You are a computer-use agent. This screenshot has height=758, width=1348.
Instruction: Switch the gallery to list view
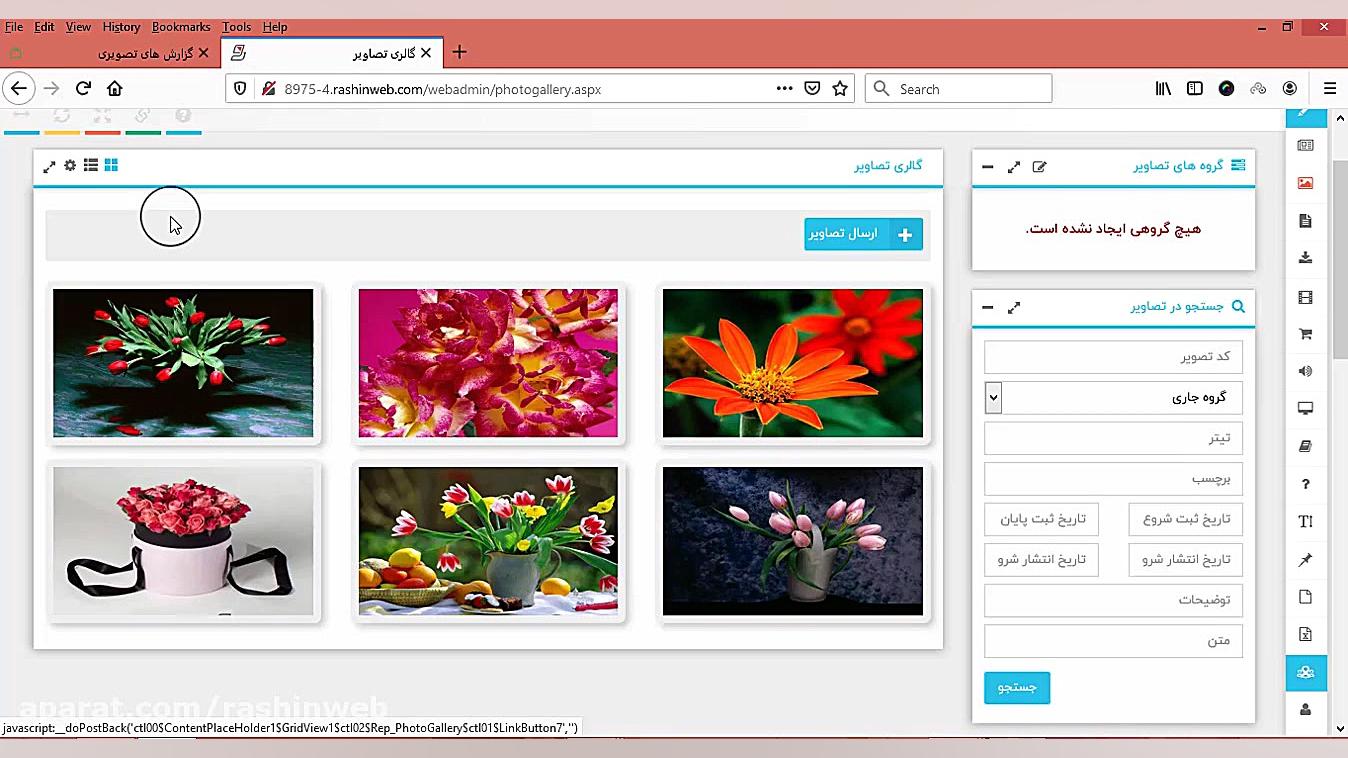(x=91, y=165)
